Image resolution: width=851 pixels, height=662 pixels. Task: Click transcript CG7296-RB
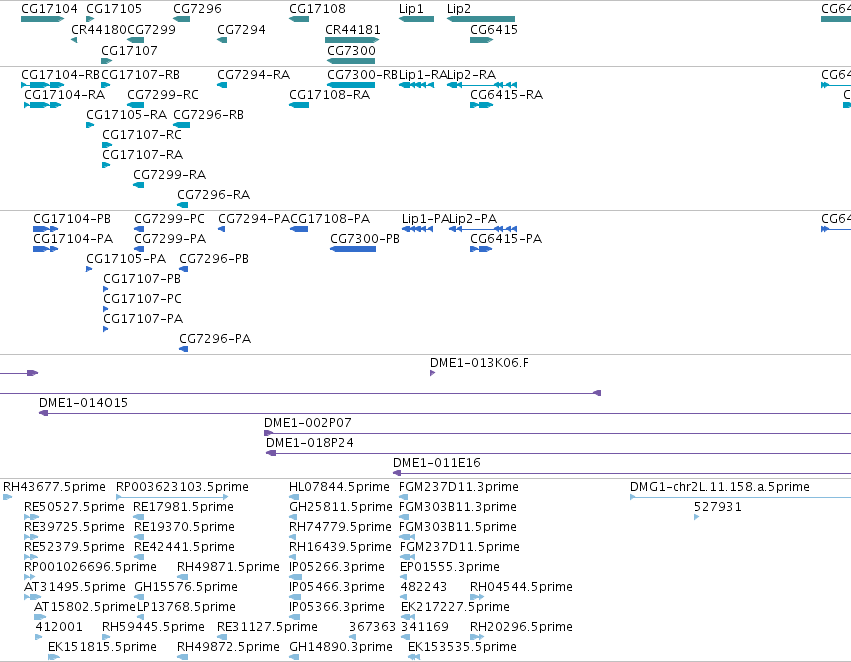[181, 125]
